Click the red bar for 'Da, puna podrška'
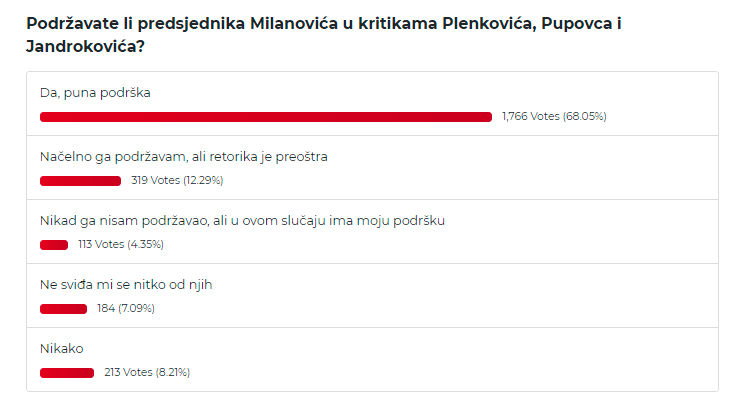 pos(266,117)
